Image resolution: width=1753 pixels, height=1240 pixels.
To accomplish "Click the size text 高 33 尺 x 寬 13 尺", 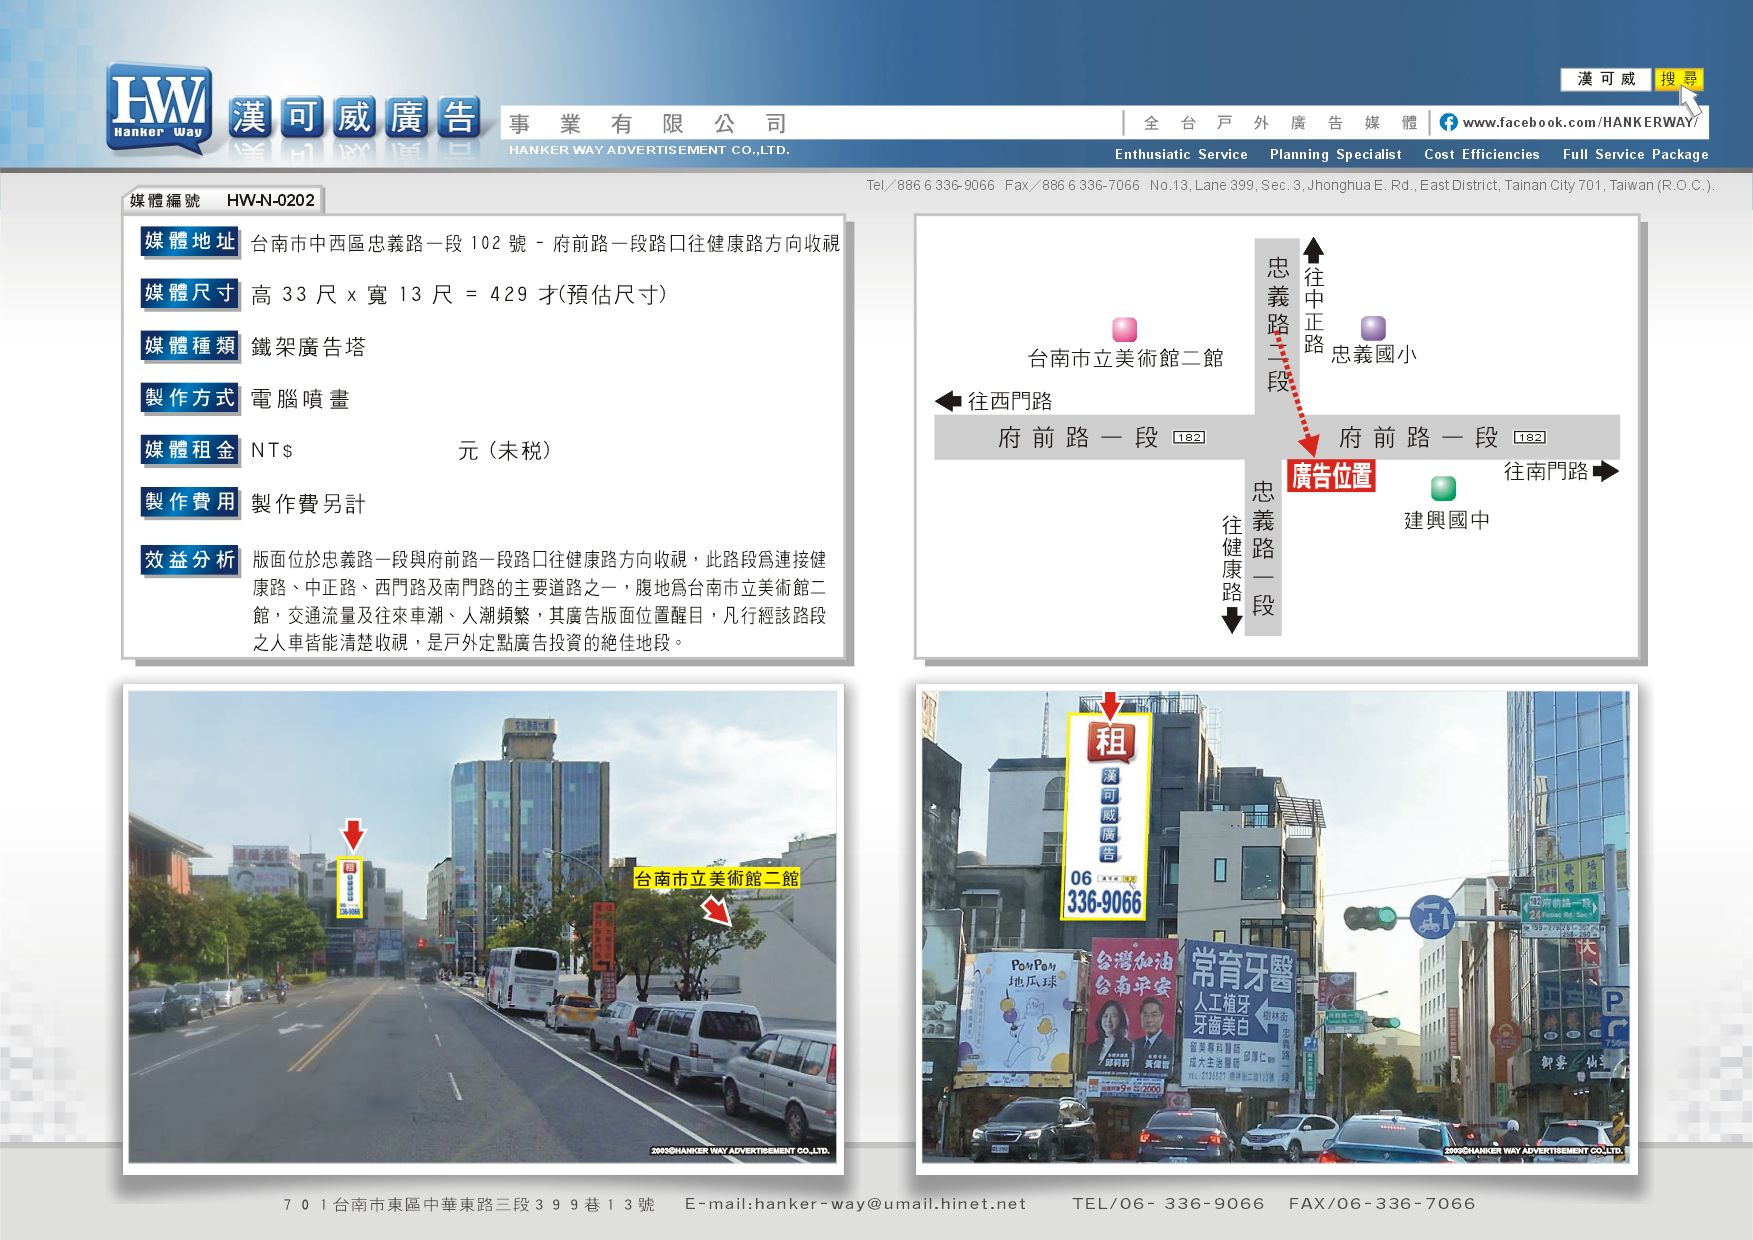I will click(353, 294).
